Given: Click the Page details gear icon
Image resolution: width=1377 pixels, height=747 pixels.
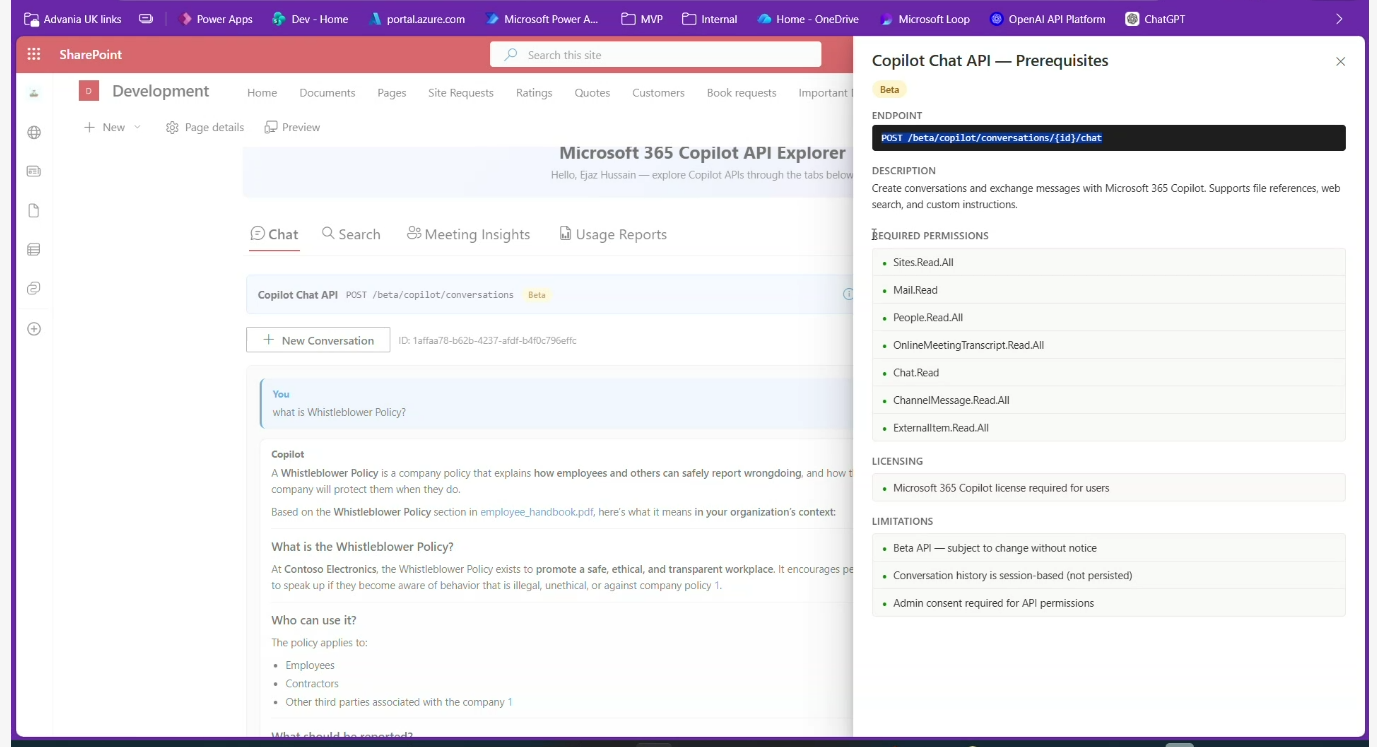Looking at the screenshot, I should pos(172,128).
